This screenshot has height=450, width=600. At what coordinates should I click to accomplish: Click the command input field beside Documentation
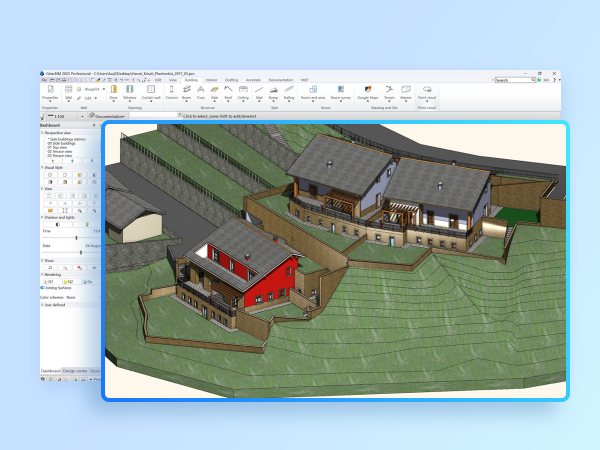(x=153, y=116)
